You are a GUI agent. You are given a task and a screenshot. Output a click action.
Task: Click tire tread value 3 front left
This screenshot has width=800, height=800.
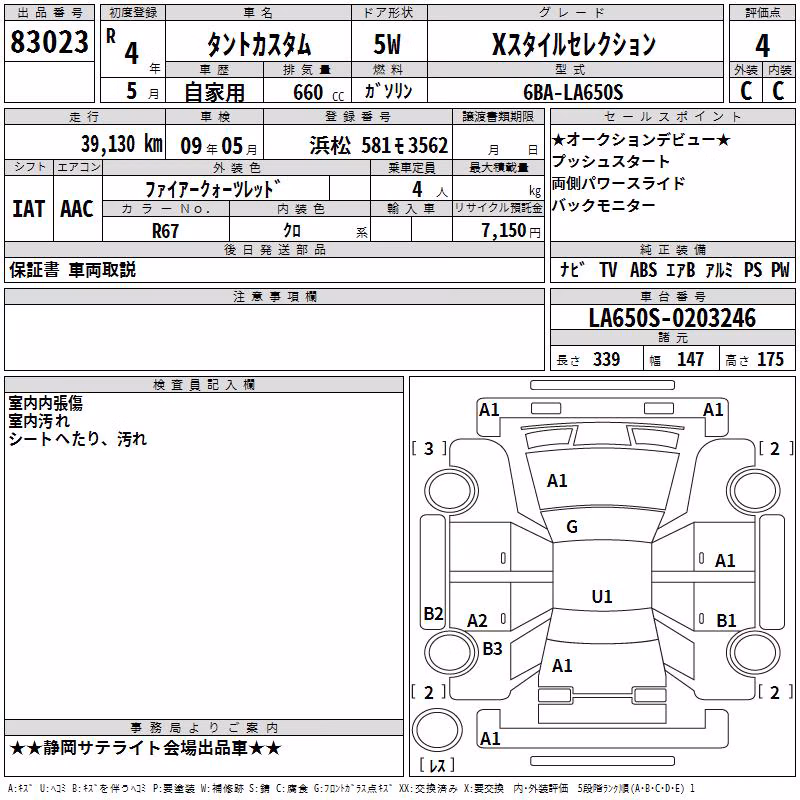click(429, 448)
